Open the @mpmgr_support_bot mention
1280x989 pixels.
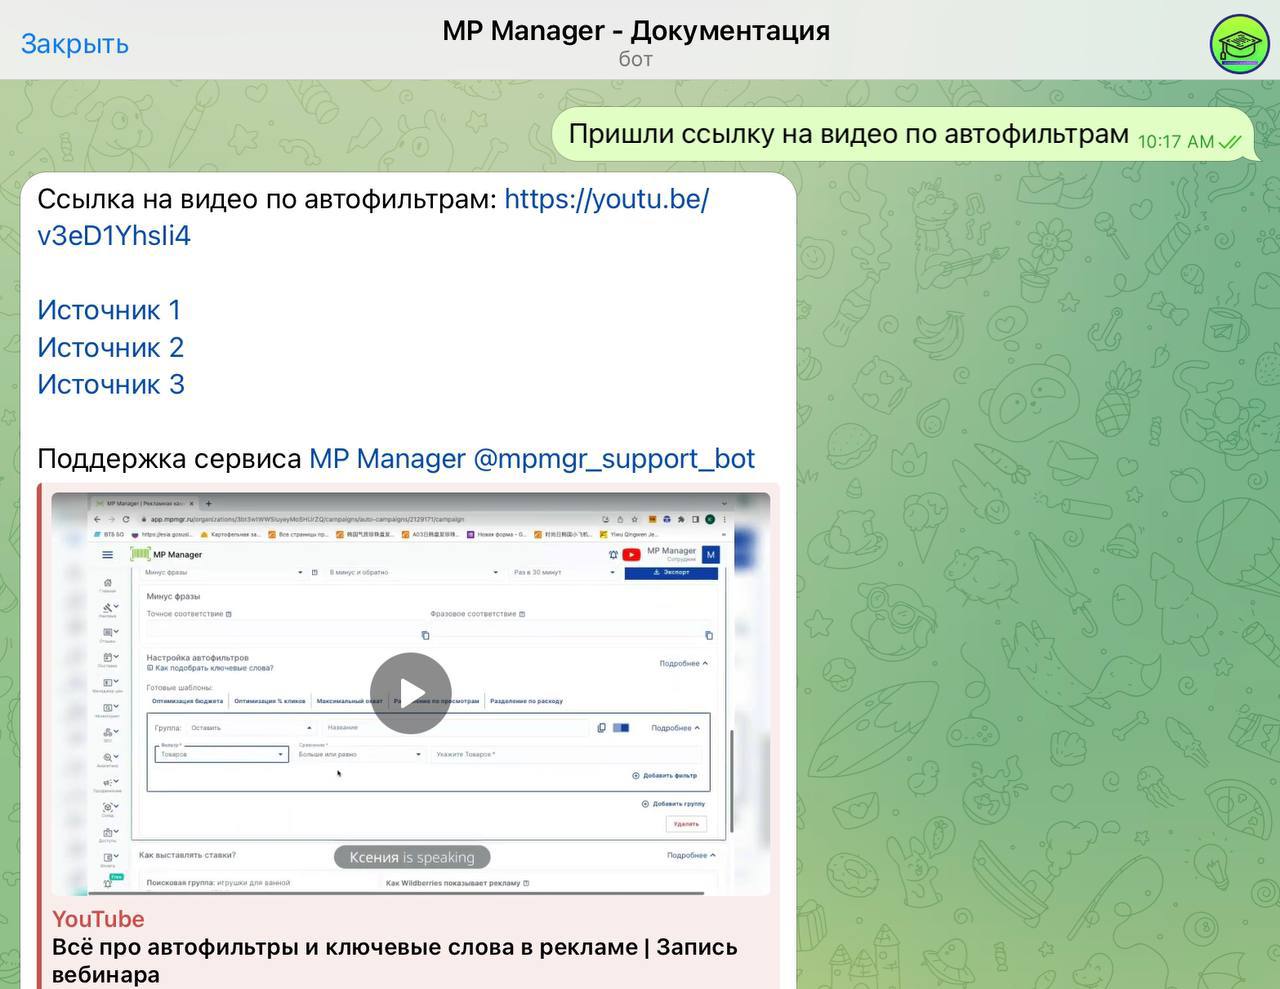point(613,459)
